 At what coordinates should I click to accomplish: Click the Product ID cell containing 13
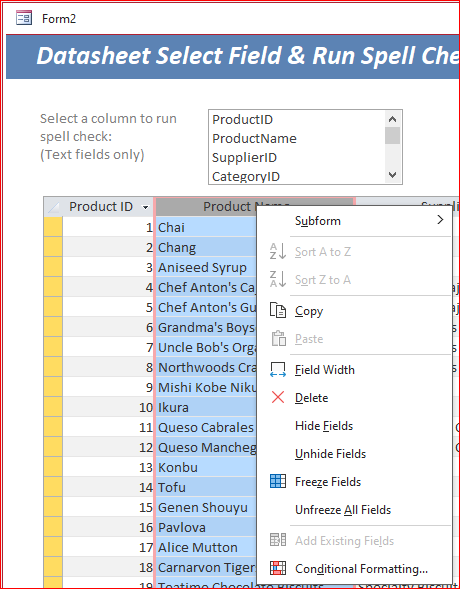[x=108, y=467]
